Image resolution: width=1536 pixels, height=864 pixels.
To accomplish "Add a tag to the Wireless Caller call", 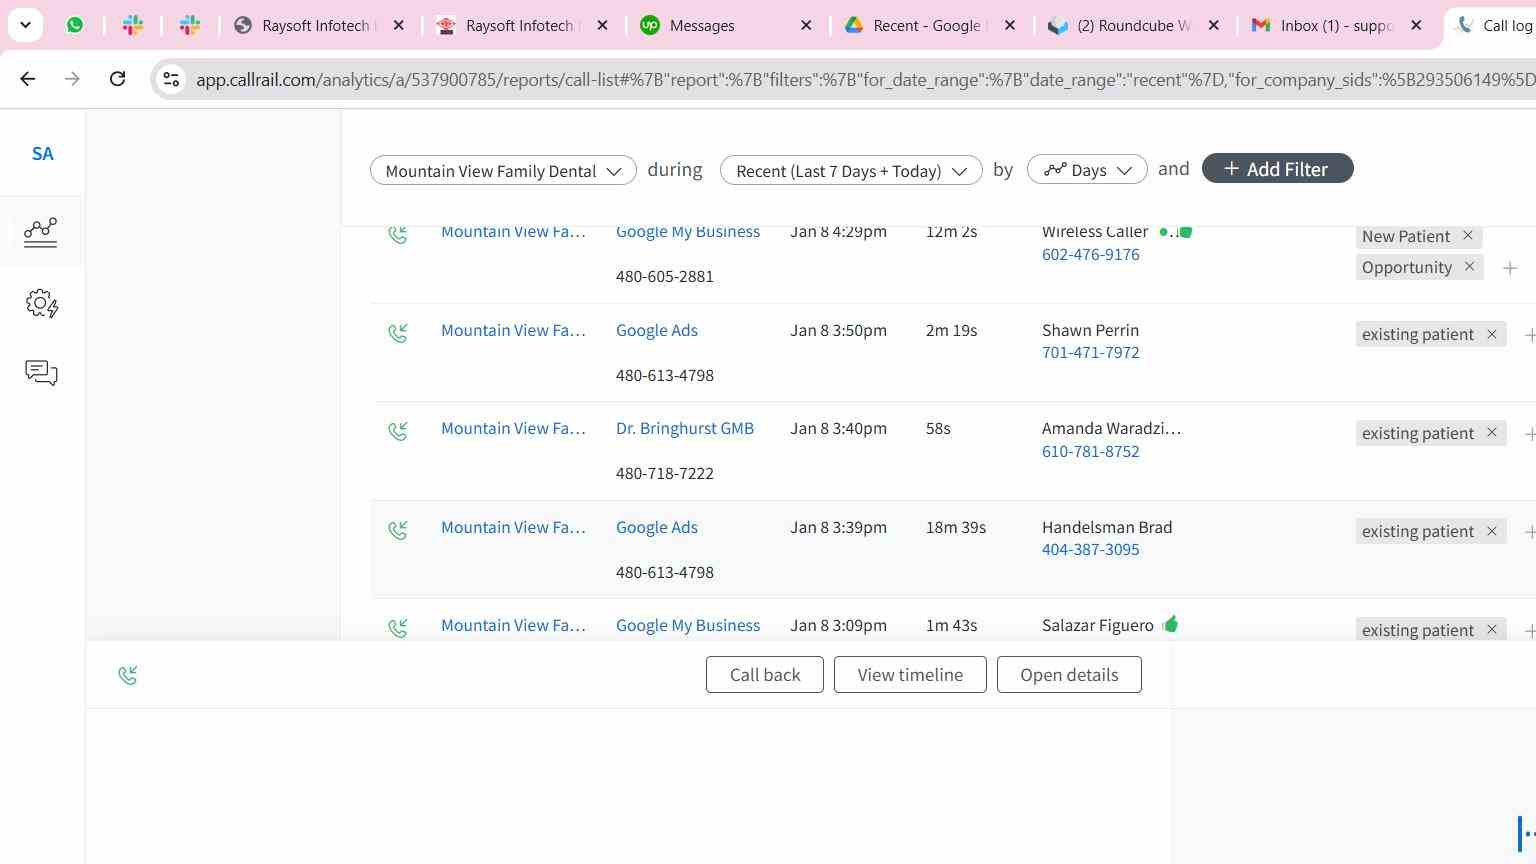I will click(x=1510, y=268).
